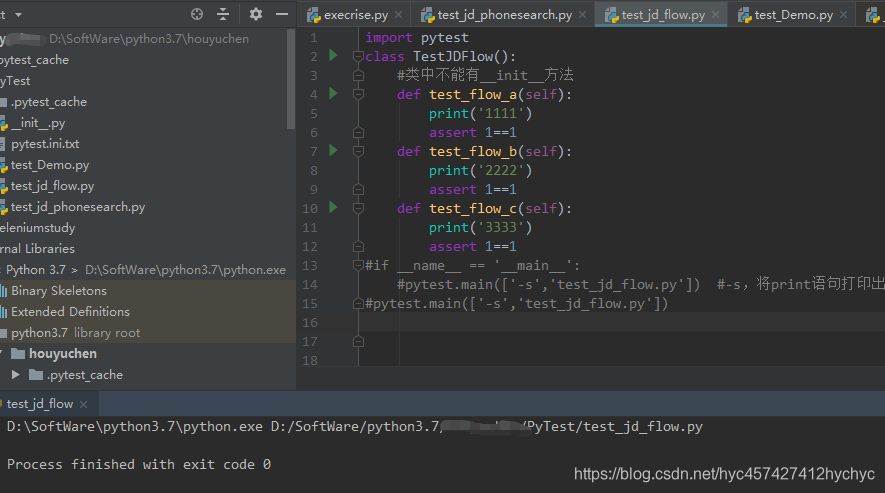Run TestJDFlow class via gutter arrow
The width and height of the screenshot is (885, 493).
click(333, 55)
